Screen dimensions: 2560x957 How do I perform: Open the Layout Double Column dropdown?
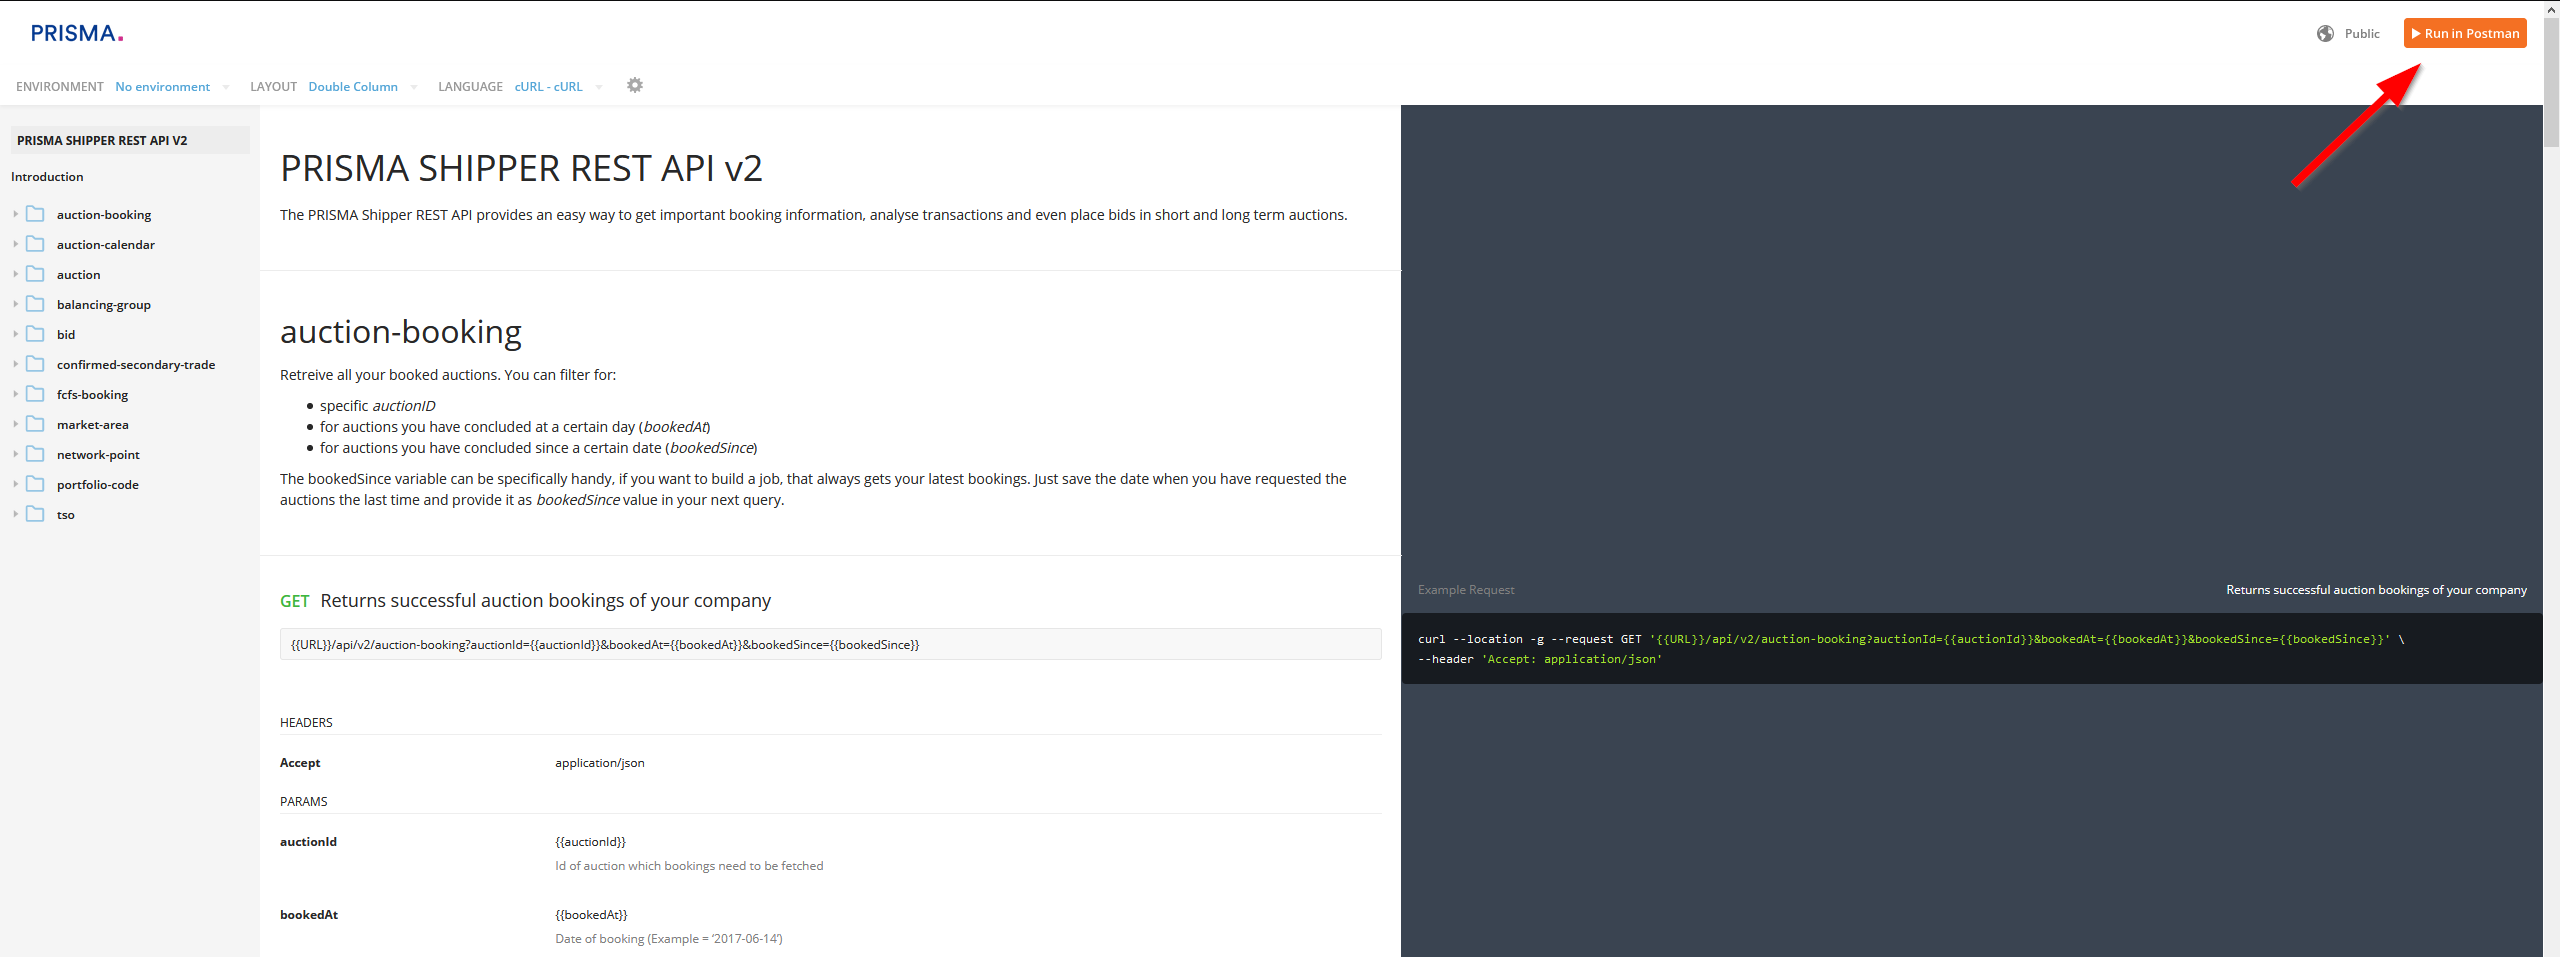362,87
